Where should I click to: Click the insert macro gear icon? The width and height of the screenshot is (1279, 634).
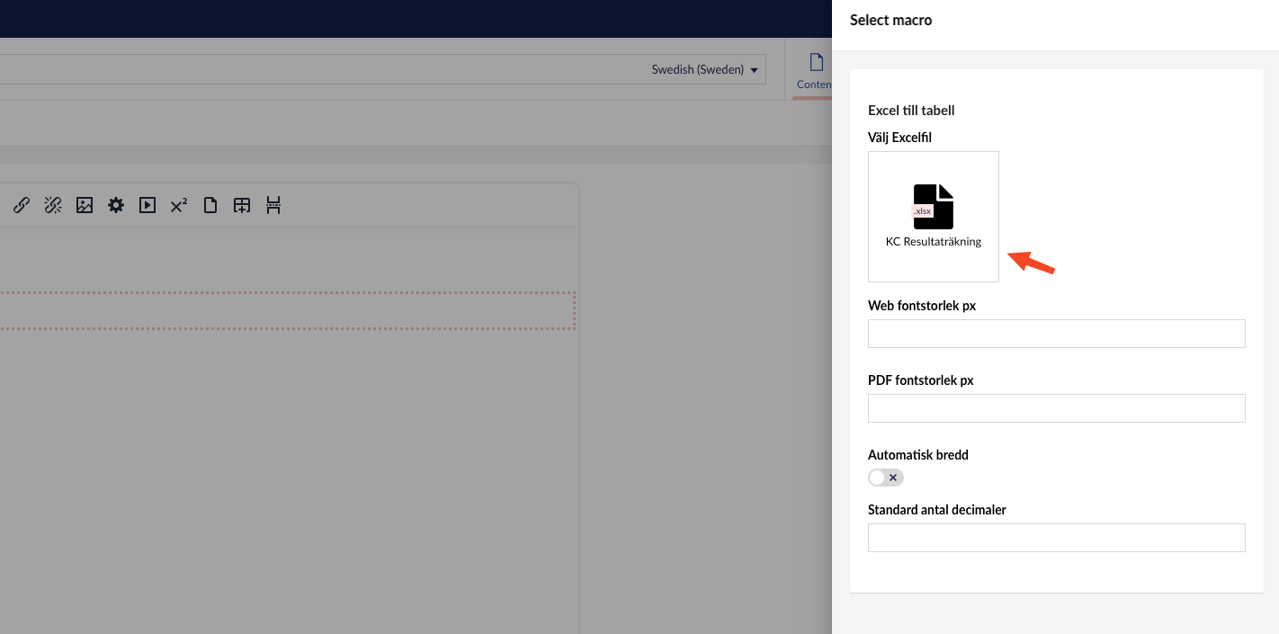(116, 205)
